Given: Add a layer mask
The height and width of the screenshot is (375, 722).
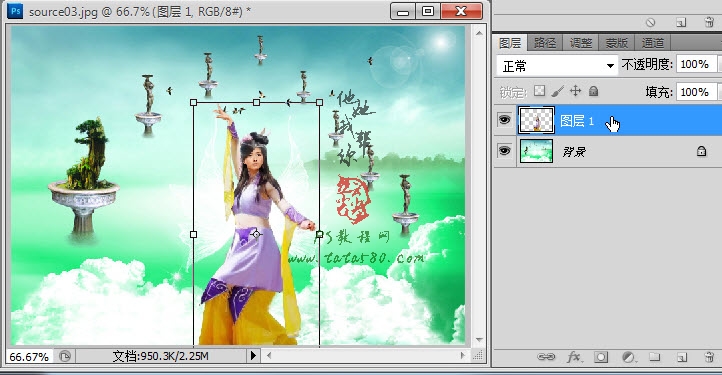Looking at the screenshot, I should tap(600, 357).
